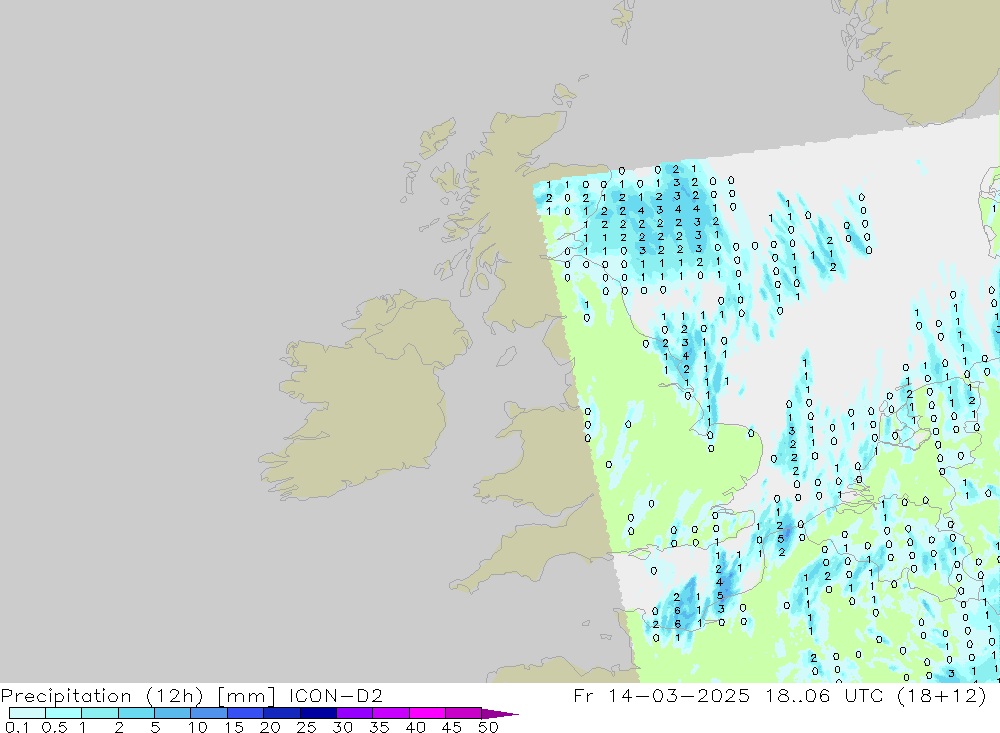This screenshot has width=1000, height=733.
Task: Pick the 15–20 mm legend color swatch
Action: point(245,713)
